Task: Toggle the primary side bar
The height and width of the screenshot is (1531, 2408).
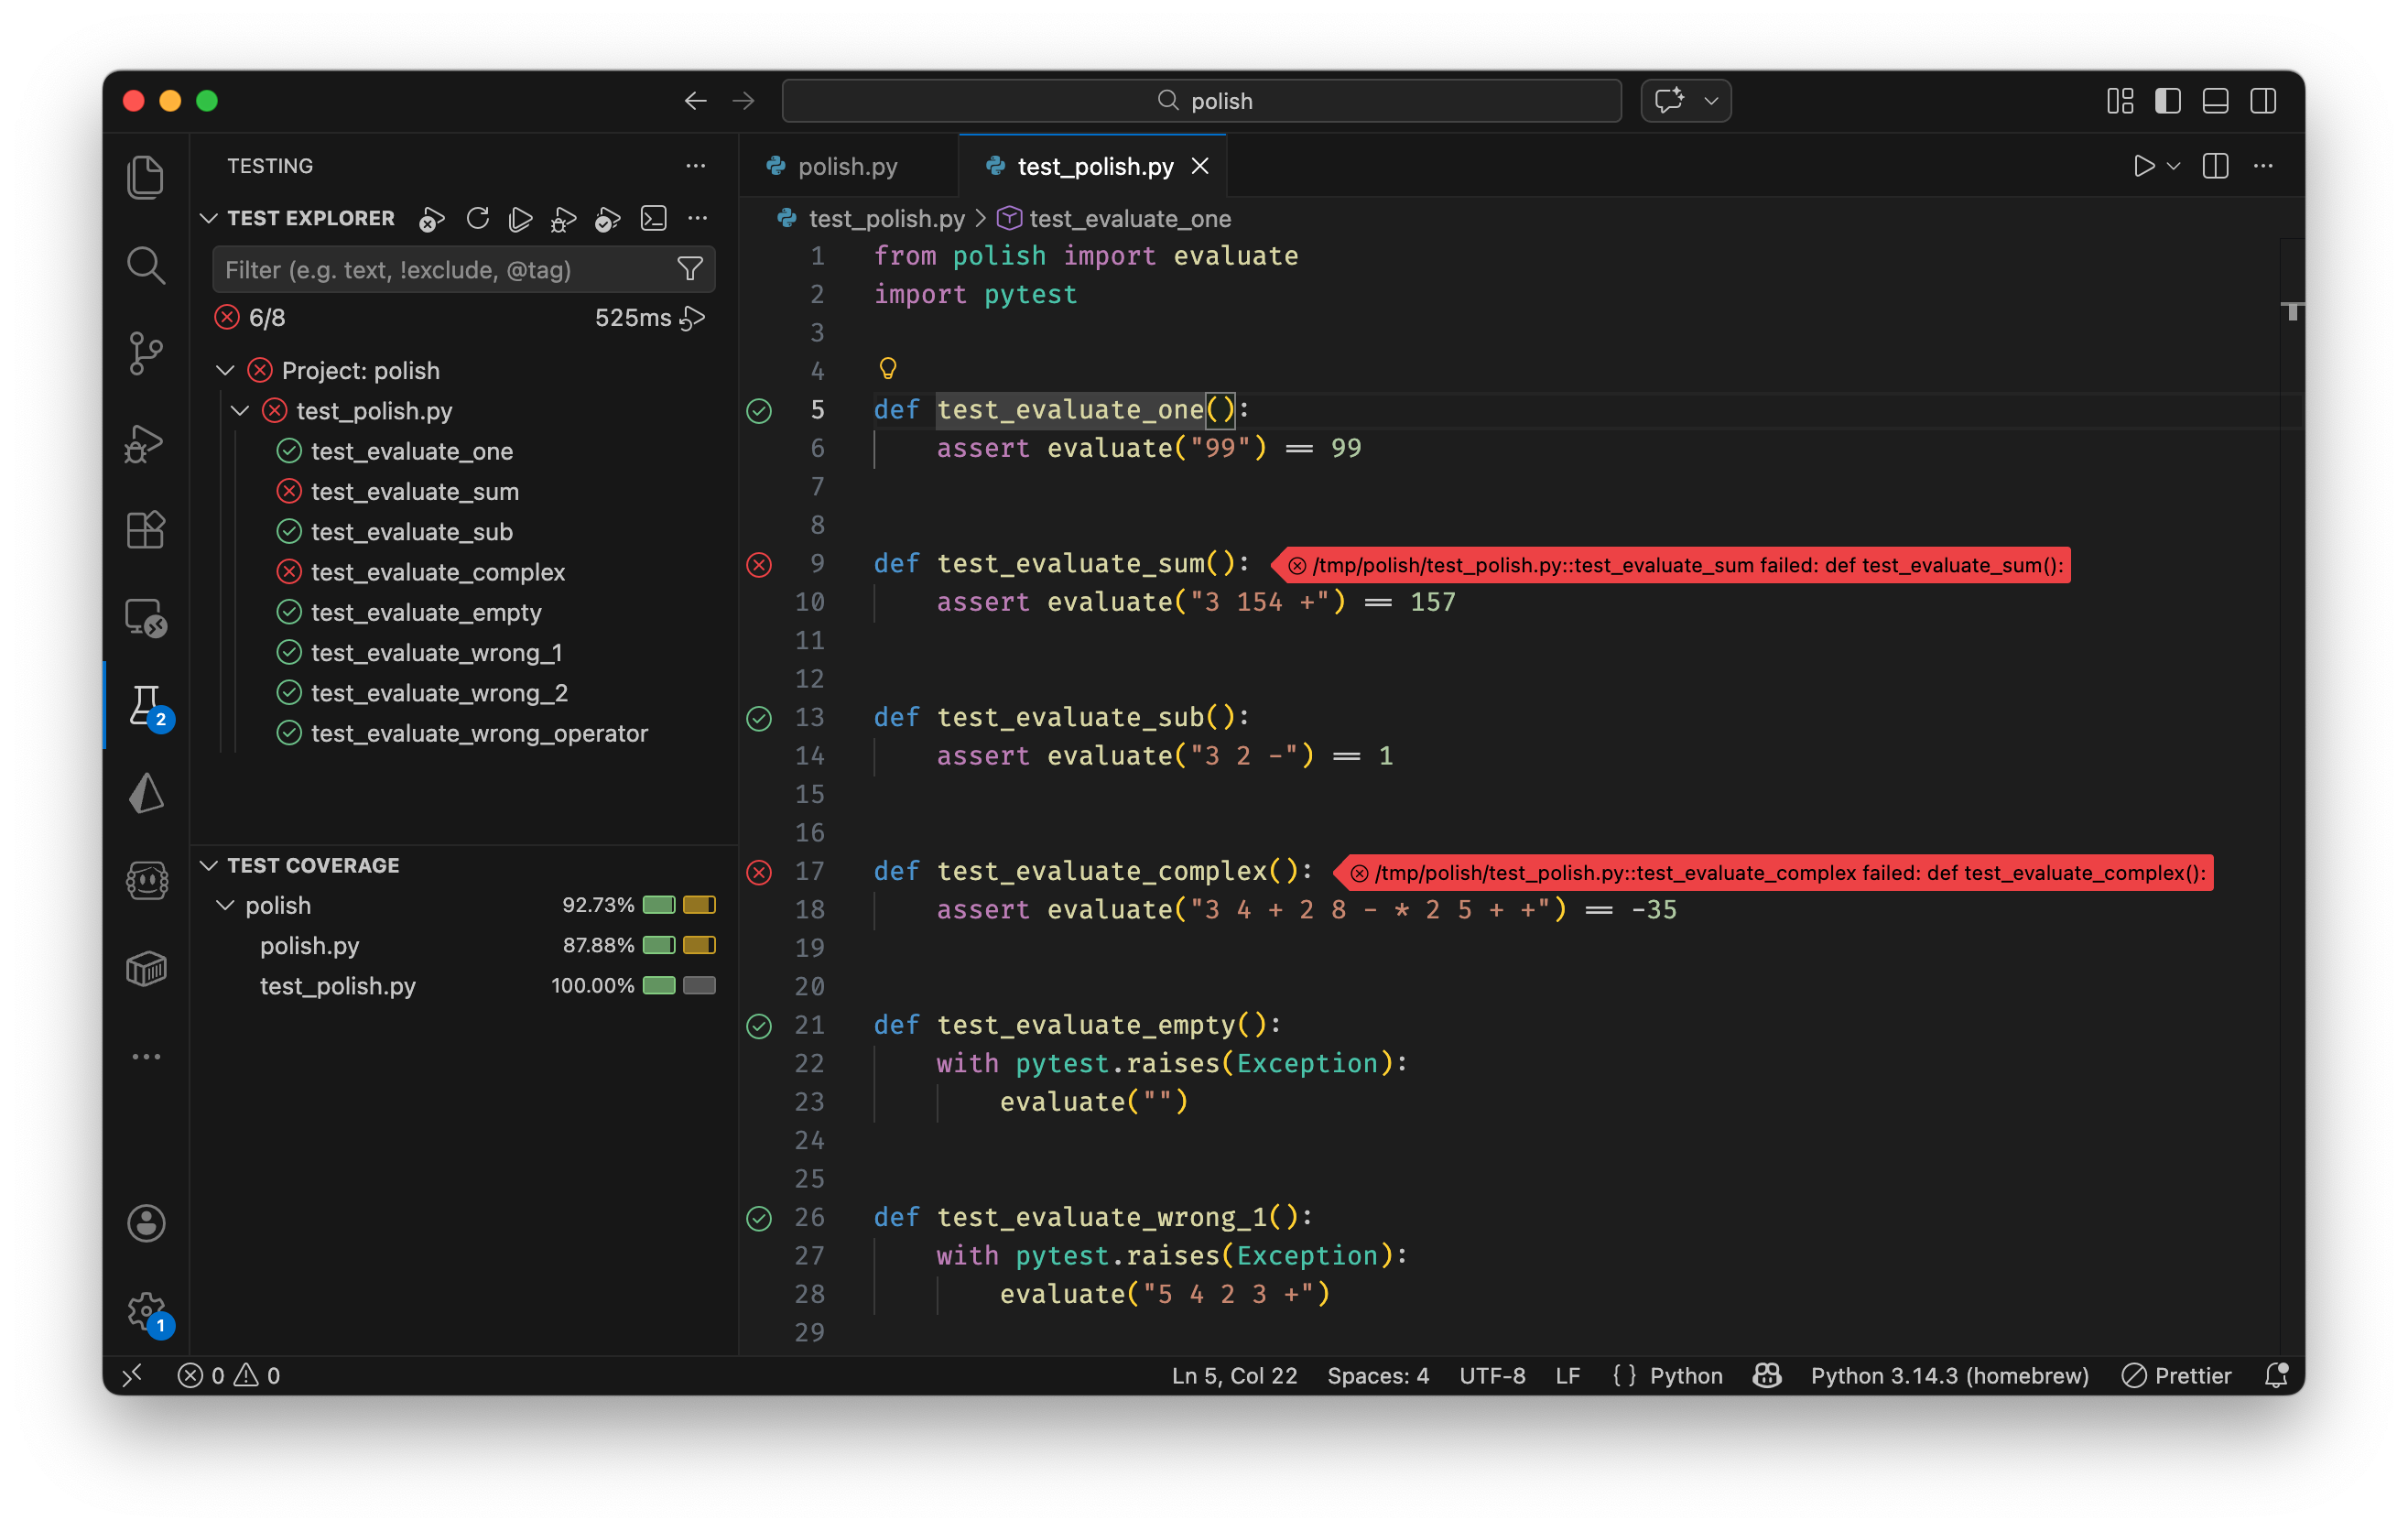Action: (2167, 101)
